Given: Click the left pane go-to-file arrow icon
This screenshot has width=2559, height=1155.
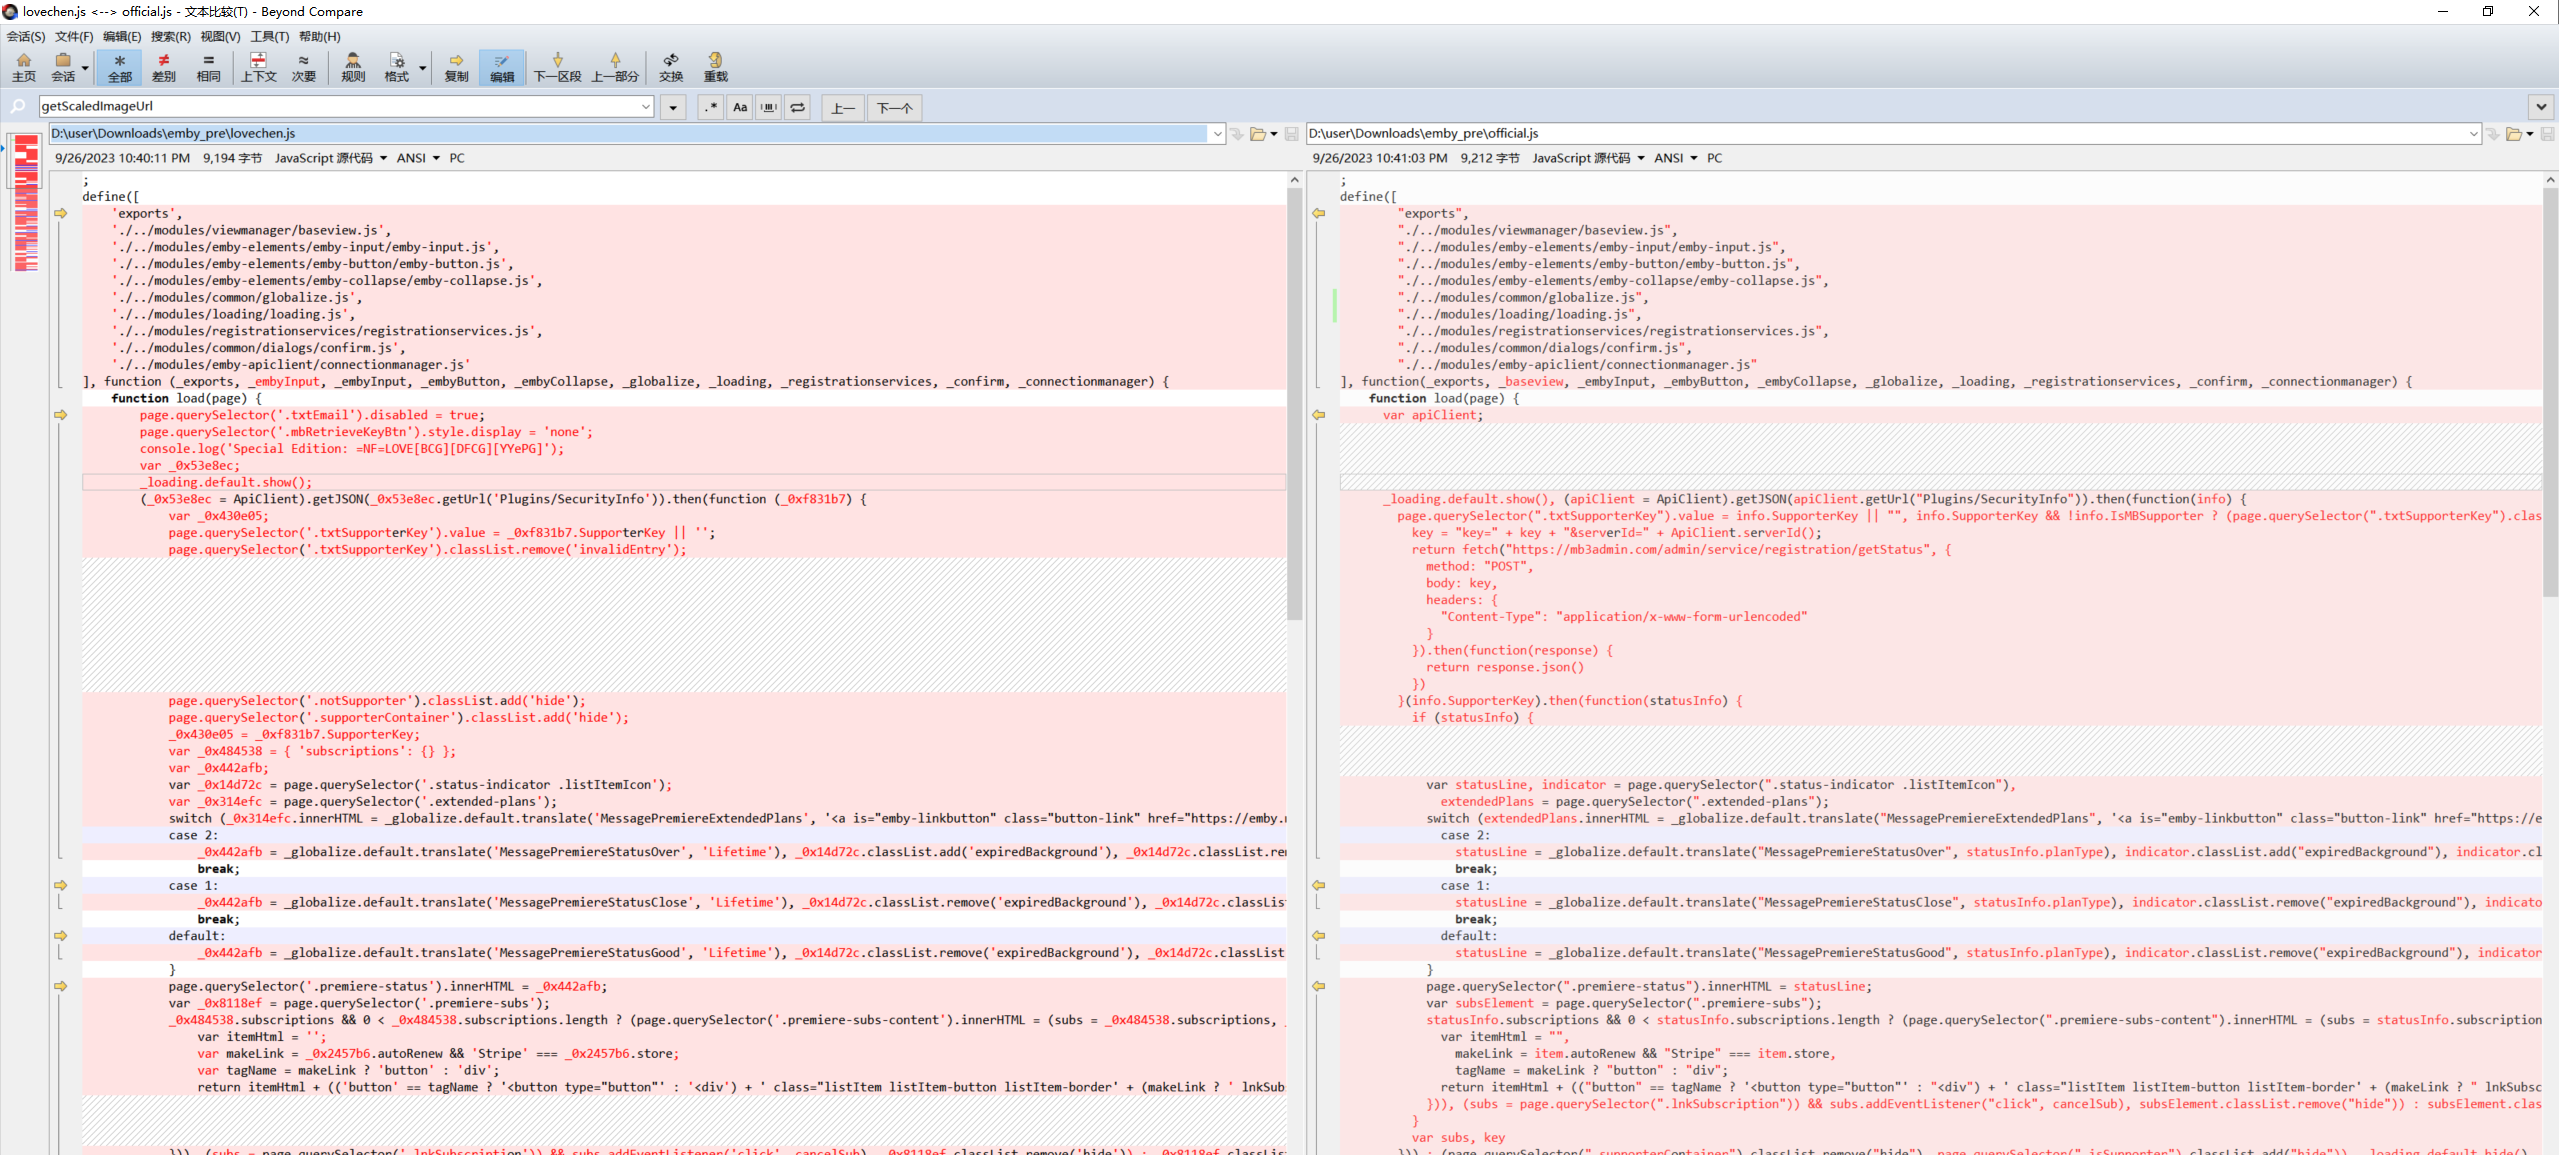Looking at the screenshot, I should click(x=1237, y=133).
